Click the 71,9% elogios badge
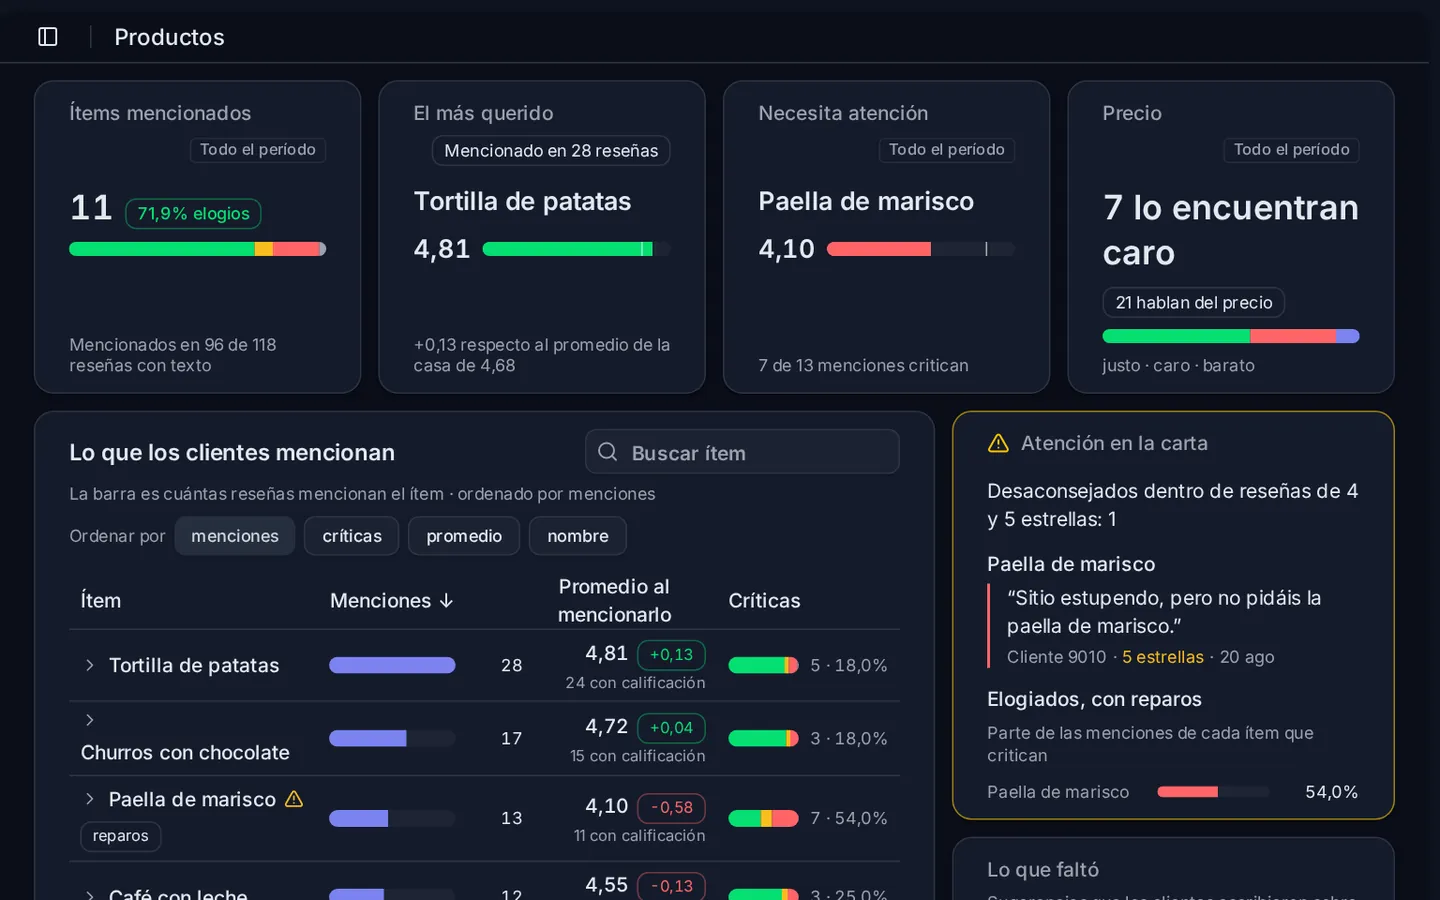 pos(193,213)
